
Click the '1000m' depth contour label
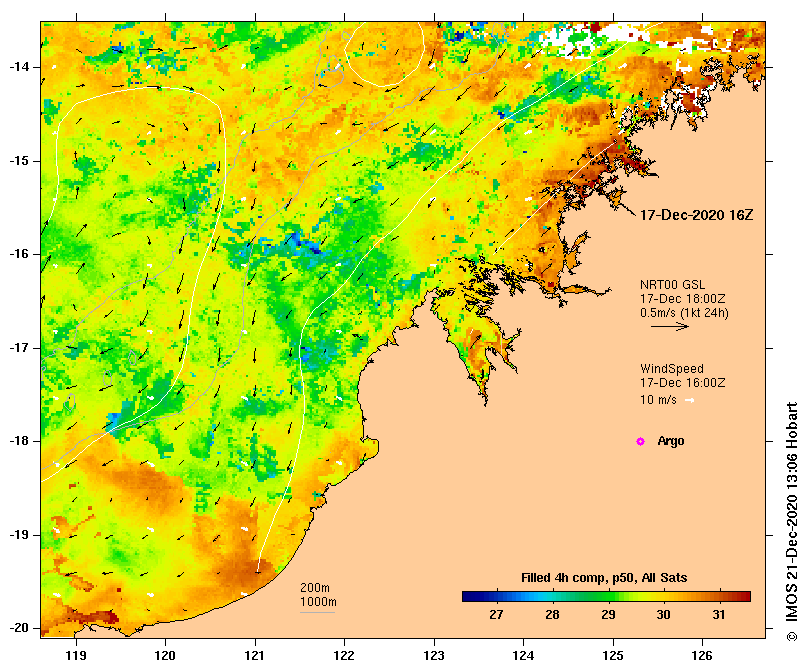coord(318,602)
